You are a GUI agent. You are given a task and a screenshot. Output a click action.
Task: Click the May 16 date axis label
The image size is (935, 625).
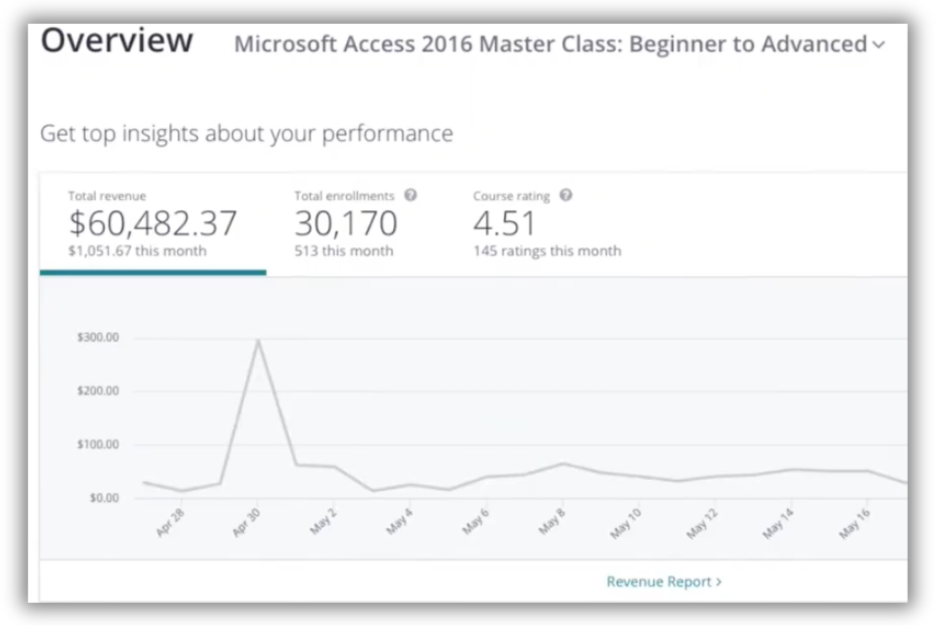click(x=855, y=522)
